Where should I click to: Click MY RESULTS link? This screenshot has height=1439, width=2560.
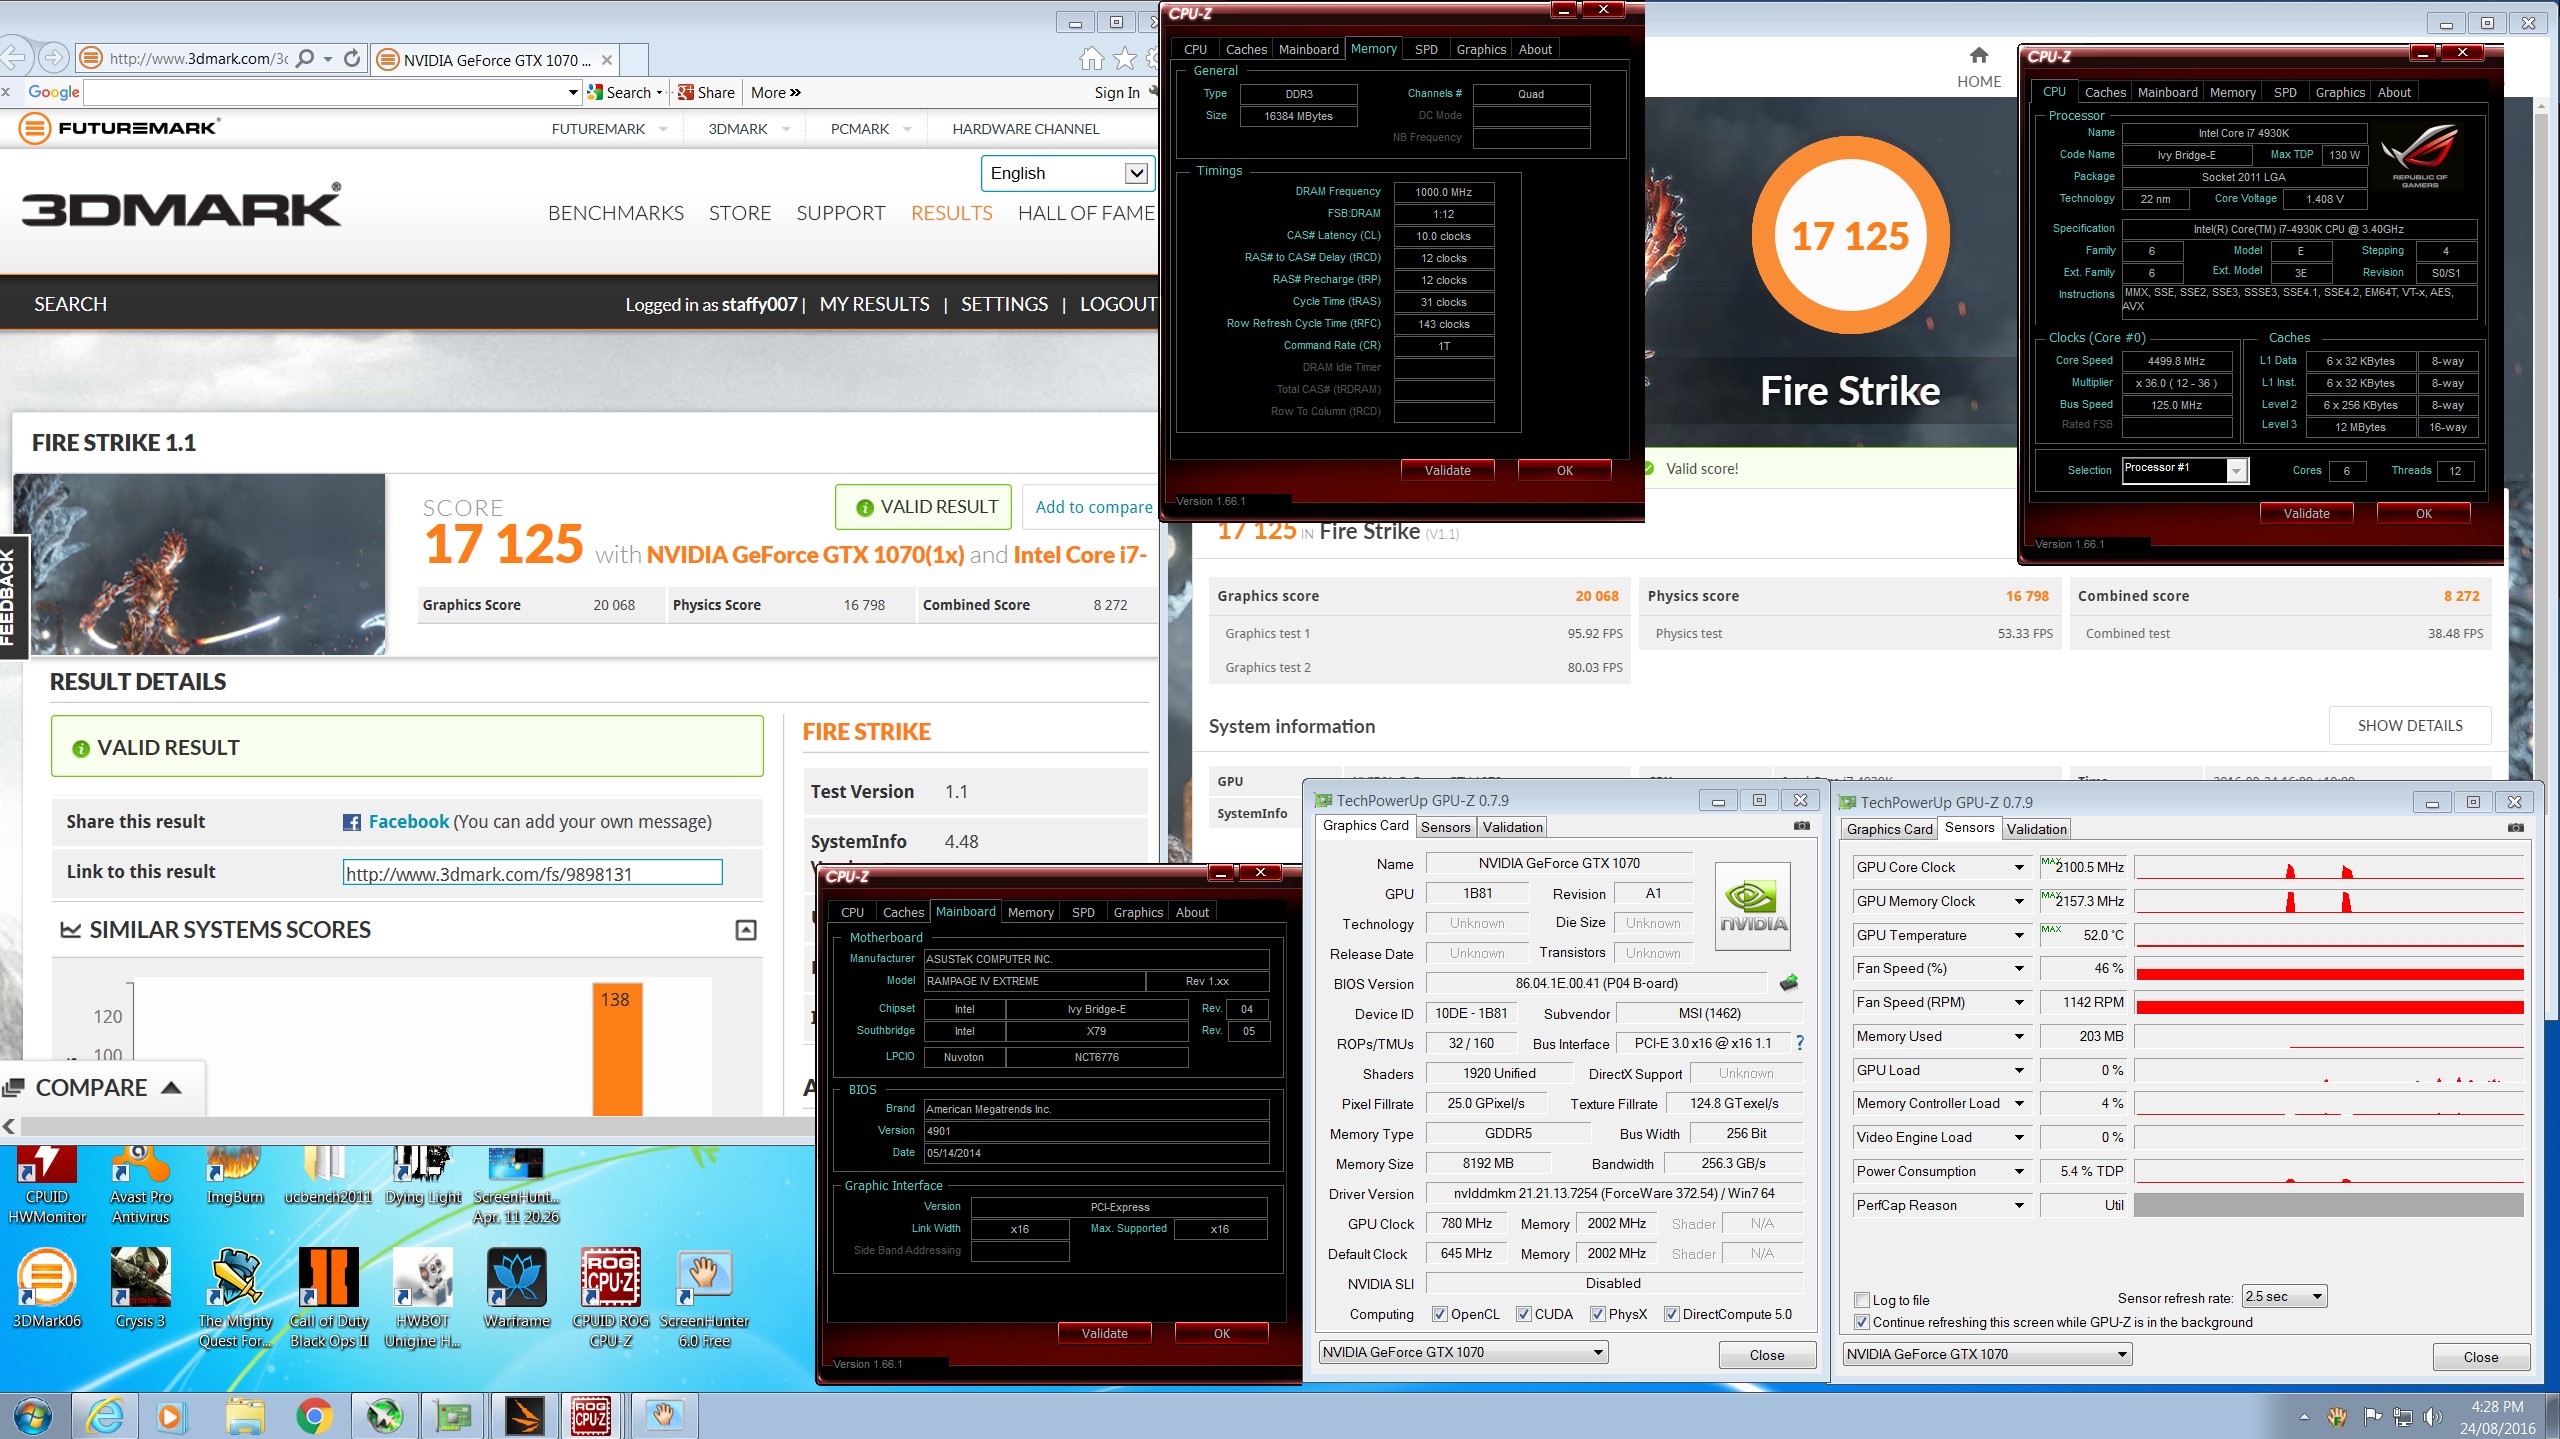point(874,304)
